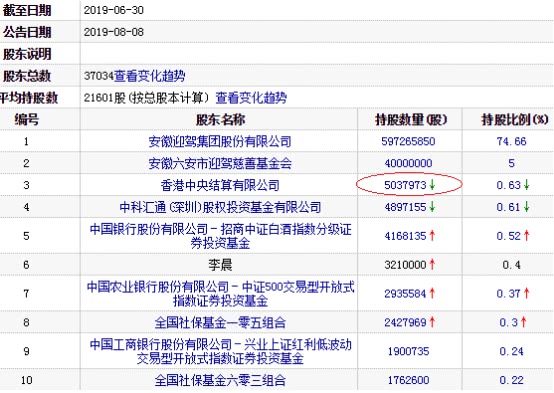Open 兴业上证红利低波动 fund shareholder link
554x393 pixels.
click(220, 352)
